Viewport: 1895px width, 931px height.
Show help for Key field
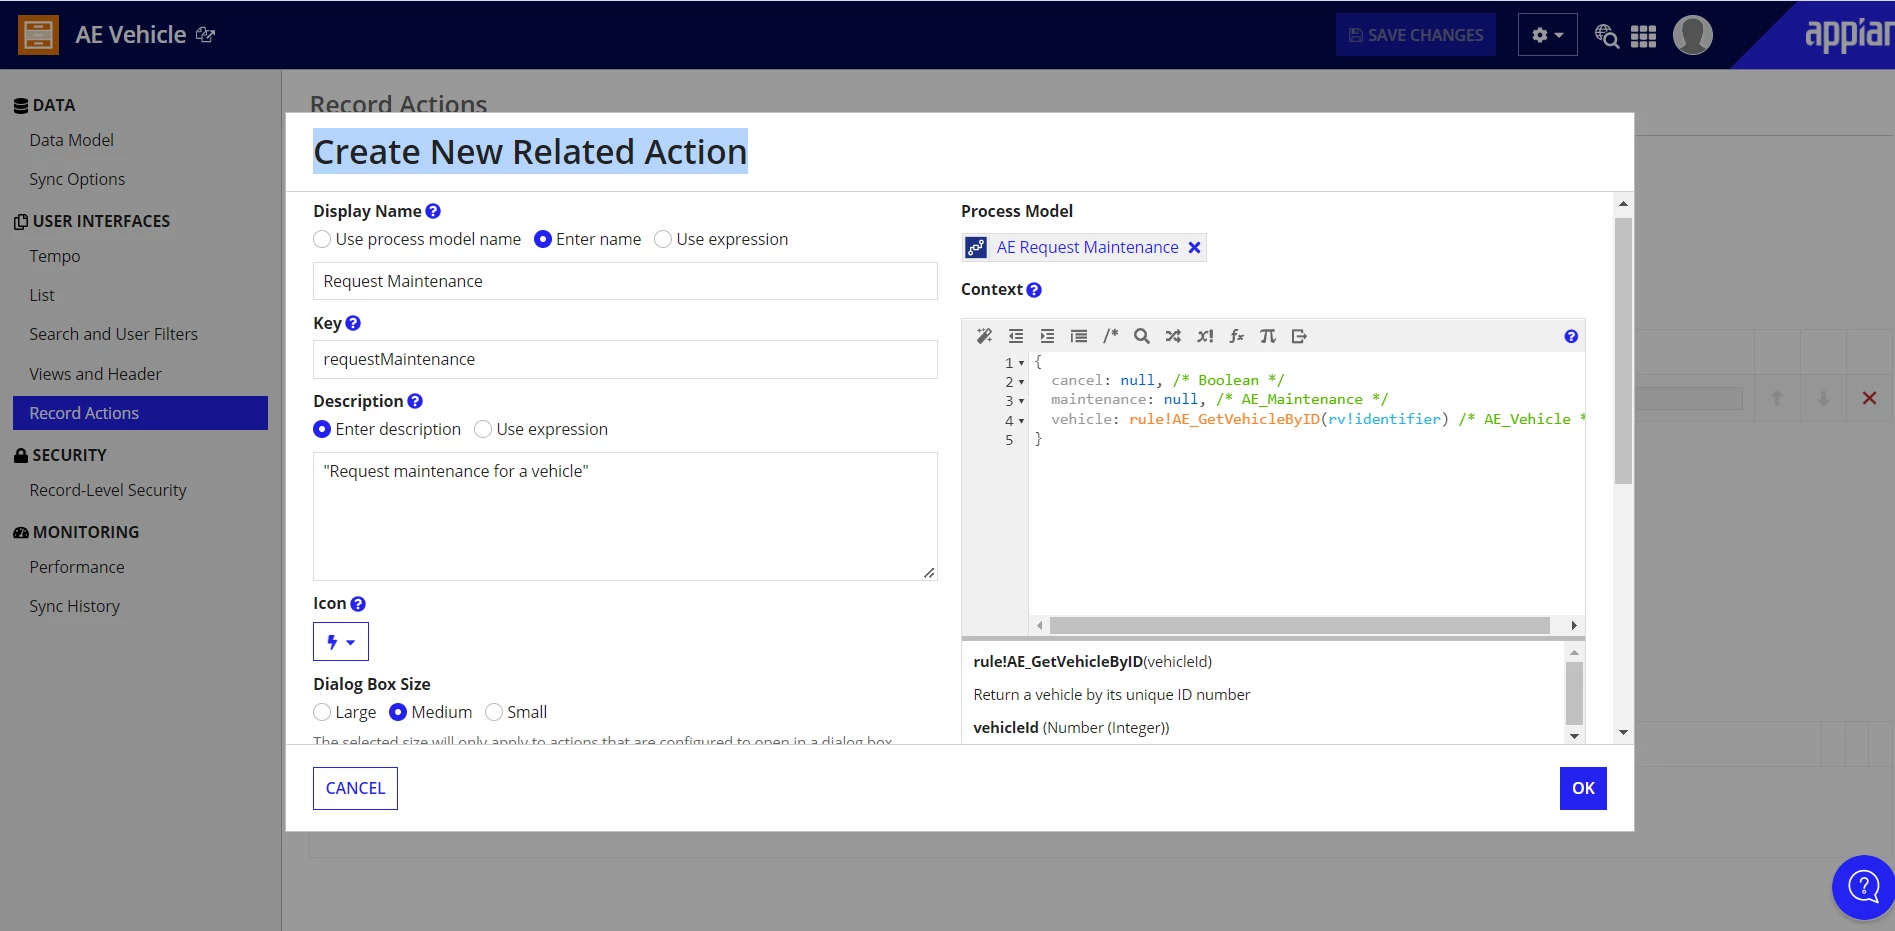(353, 323)
